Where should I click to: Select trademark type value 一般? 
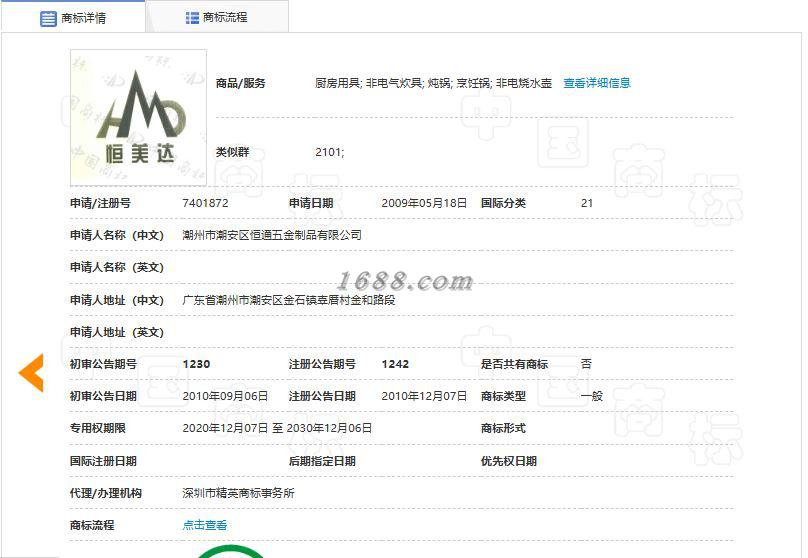click(x=592, y=396)
